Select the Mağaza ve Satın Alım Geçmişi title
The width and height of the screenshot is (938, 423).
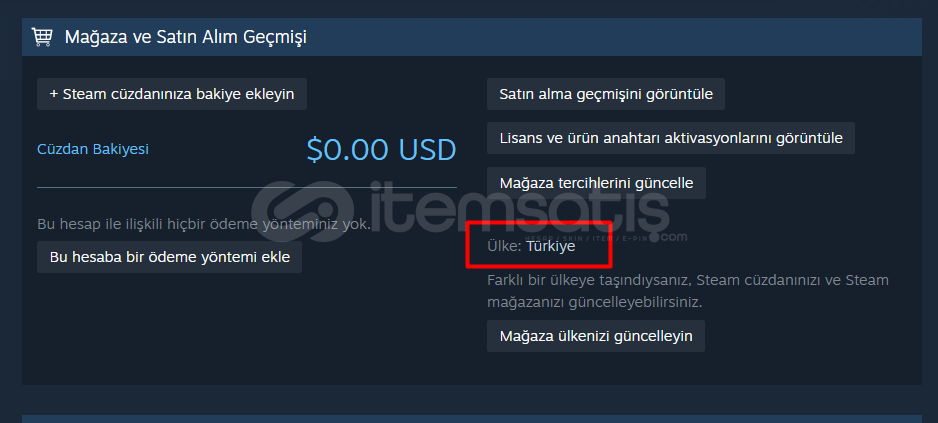point(185,37)
